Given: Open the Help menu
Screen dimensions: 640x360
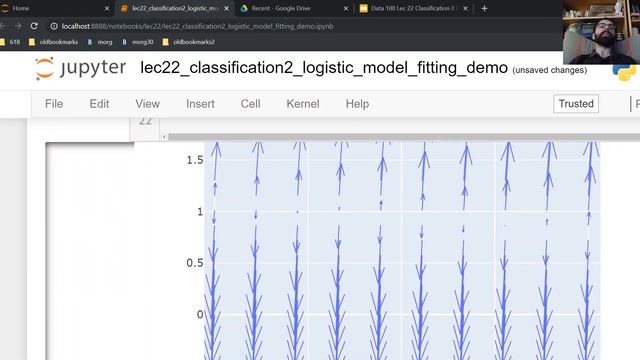Looking at the screenshot, I should pyautogui.click(x=357, y=104).
